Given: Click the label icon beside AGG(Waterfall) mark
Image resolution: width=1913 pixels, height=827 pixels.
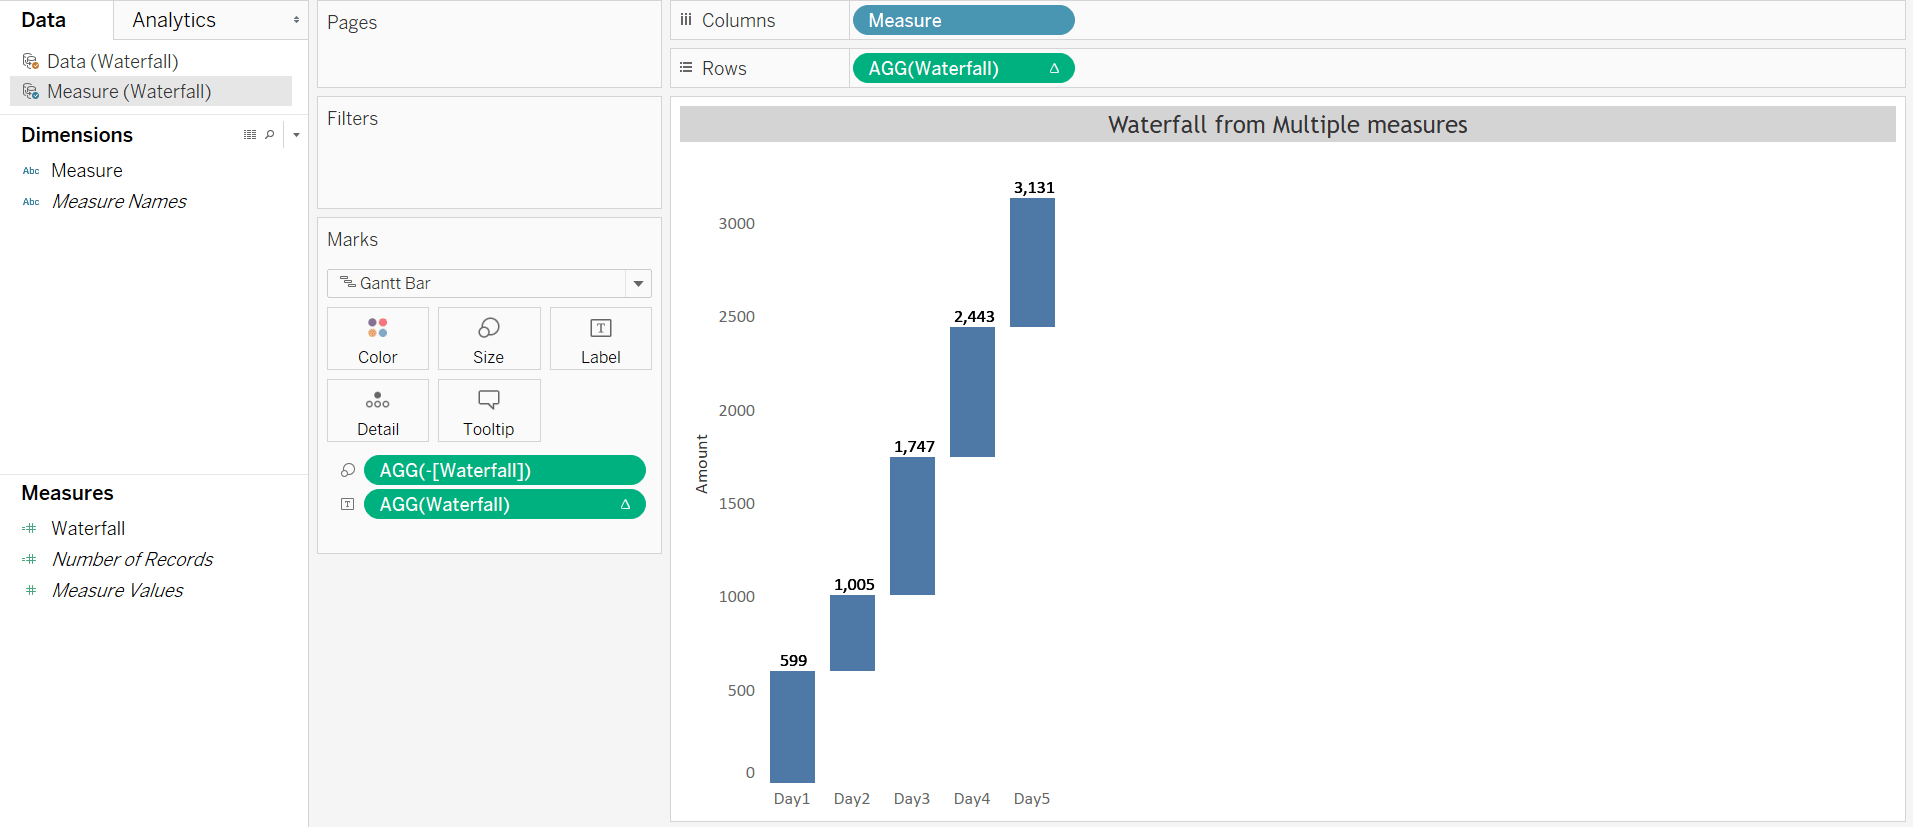Looking at the screenshot, I should (x=348, y=504).
